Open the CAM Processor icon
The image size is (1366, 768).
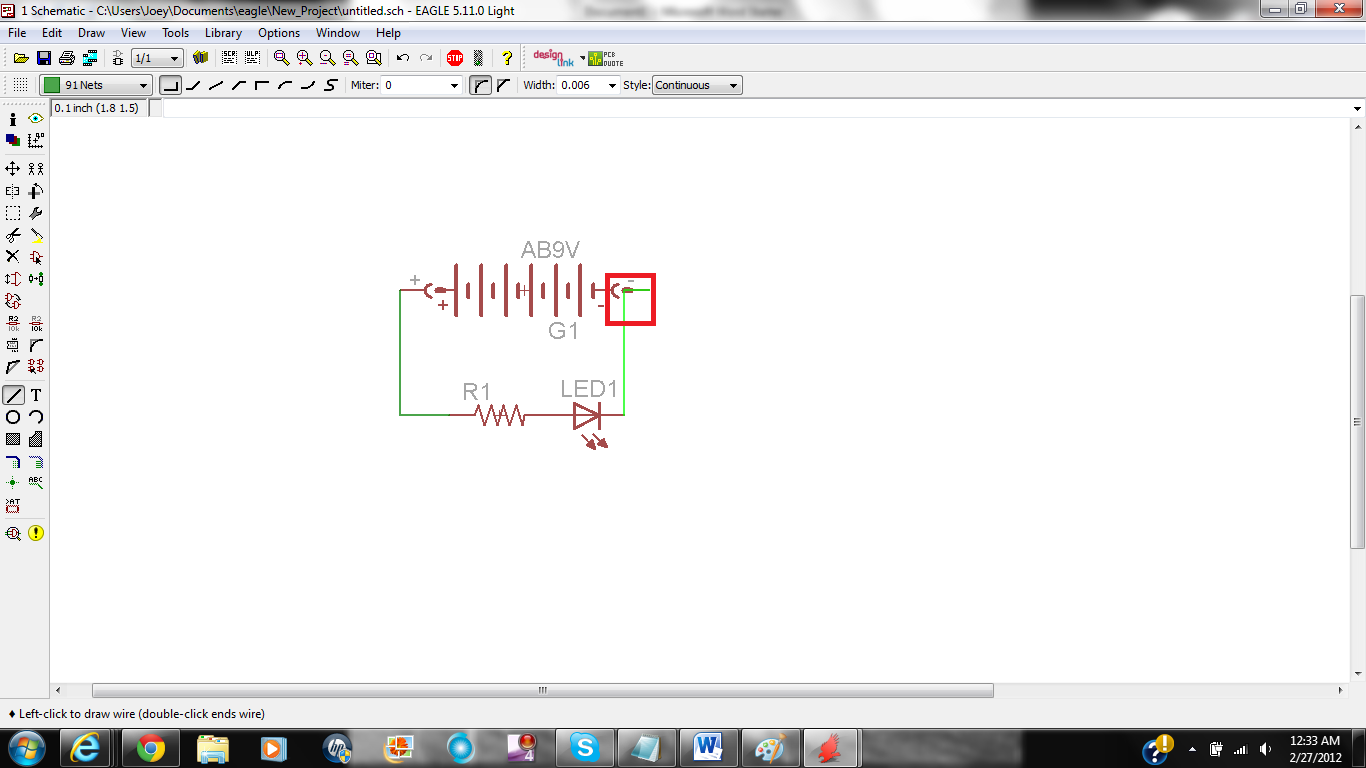(90, 57)
